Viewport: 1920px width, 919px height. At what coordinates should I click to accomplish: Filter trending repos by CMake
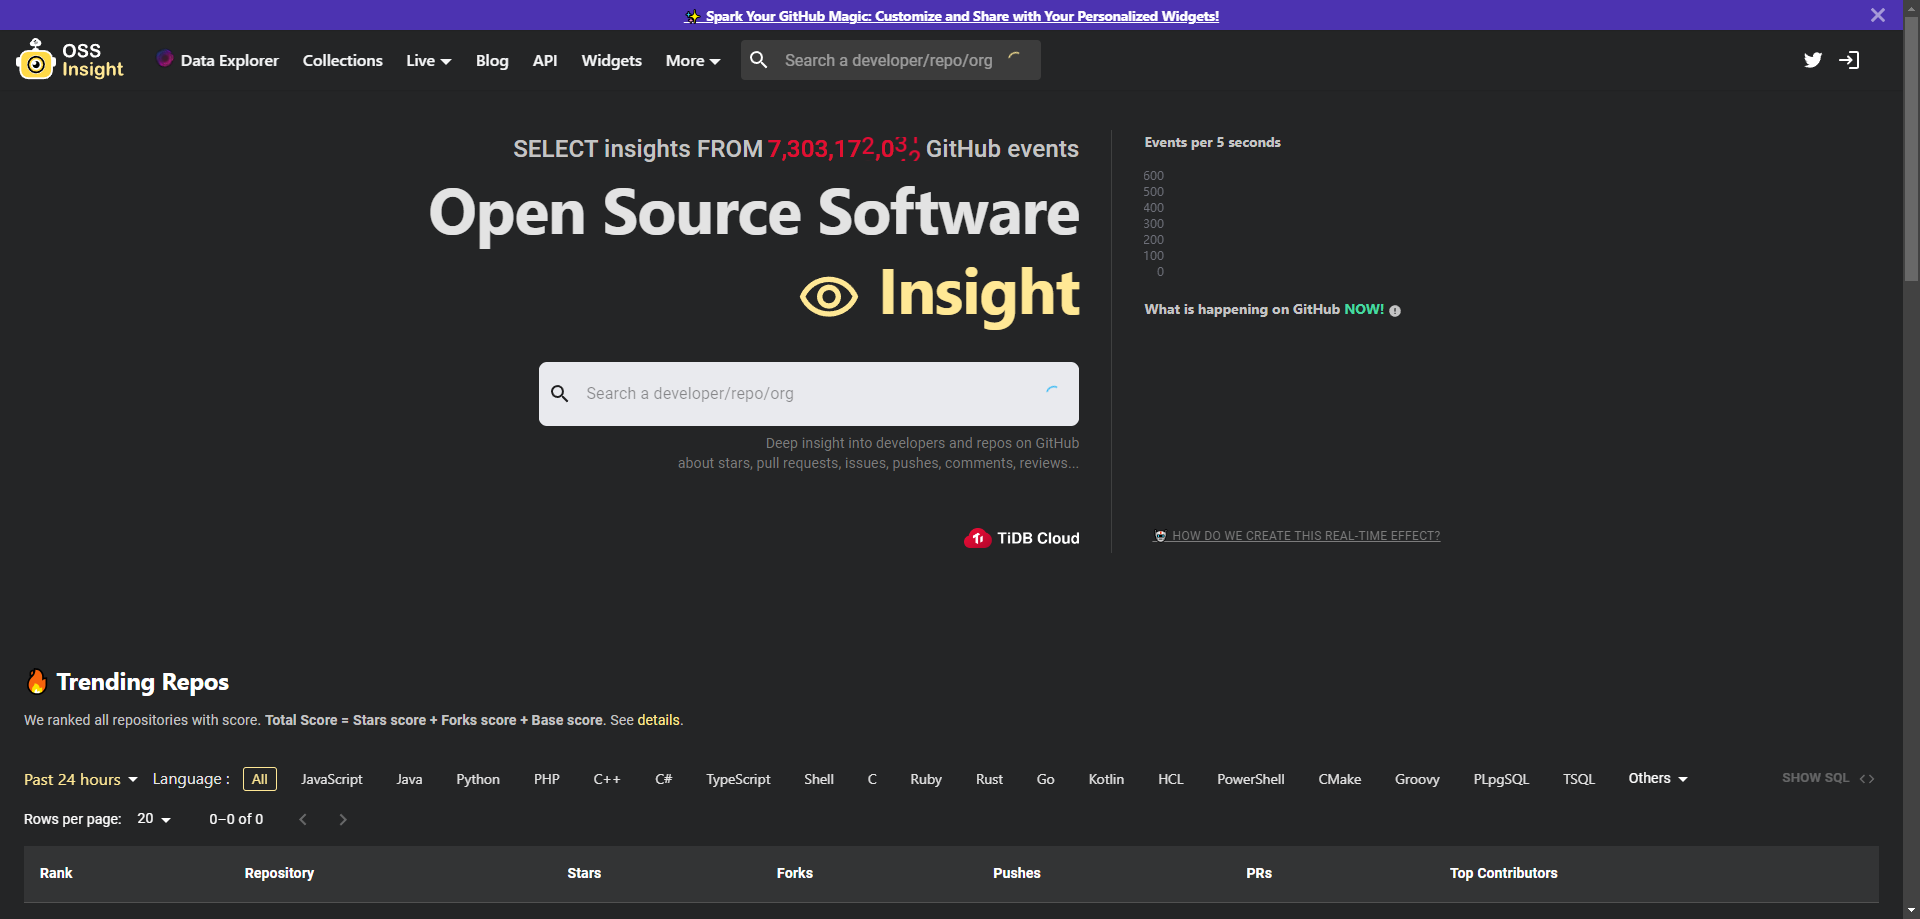pyautogui.click(x=1340, y=779)
